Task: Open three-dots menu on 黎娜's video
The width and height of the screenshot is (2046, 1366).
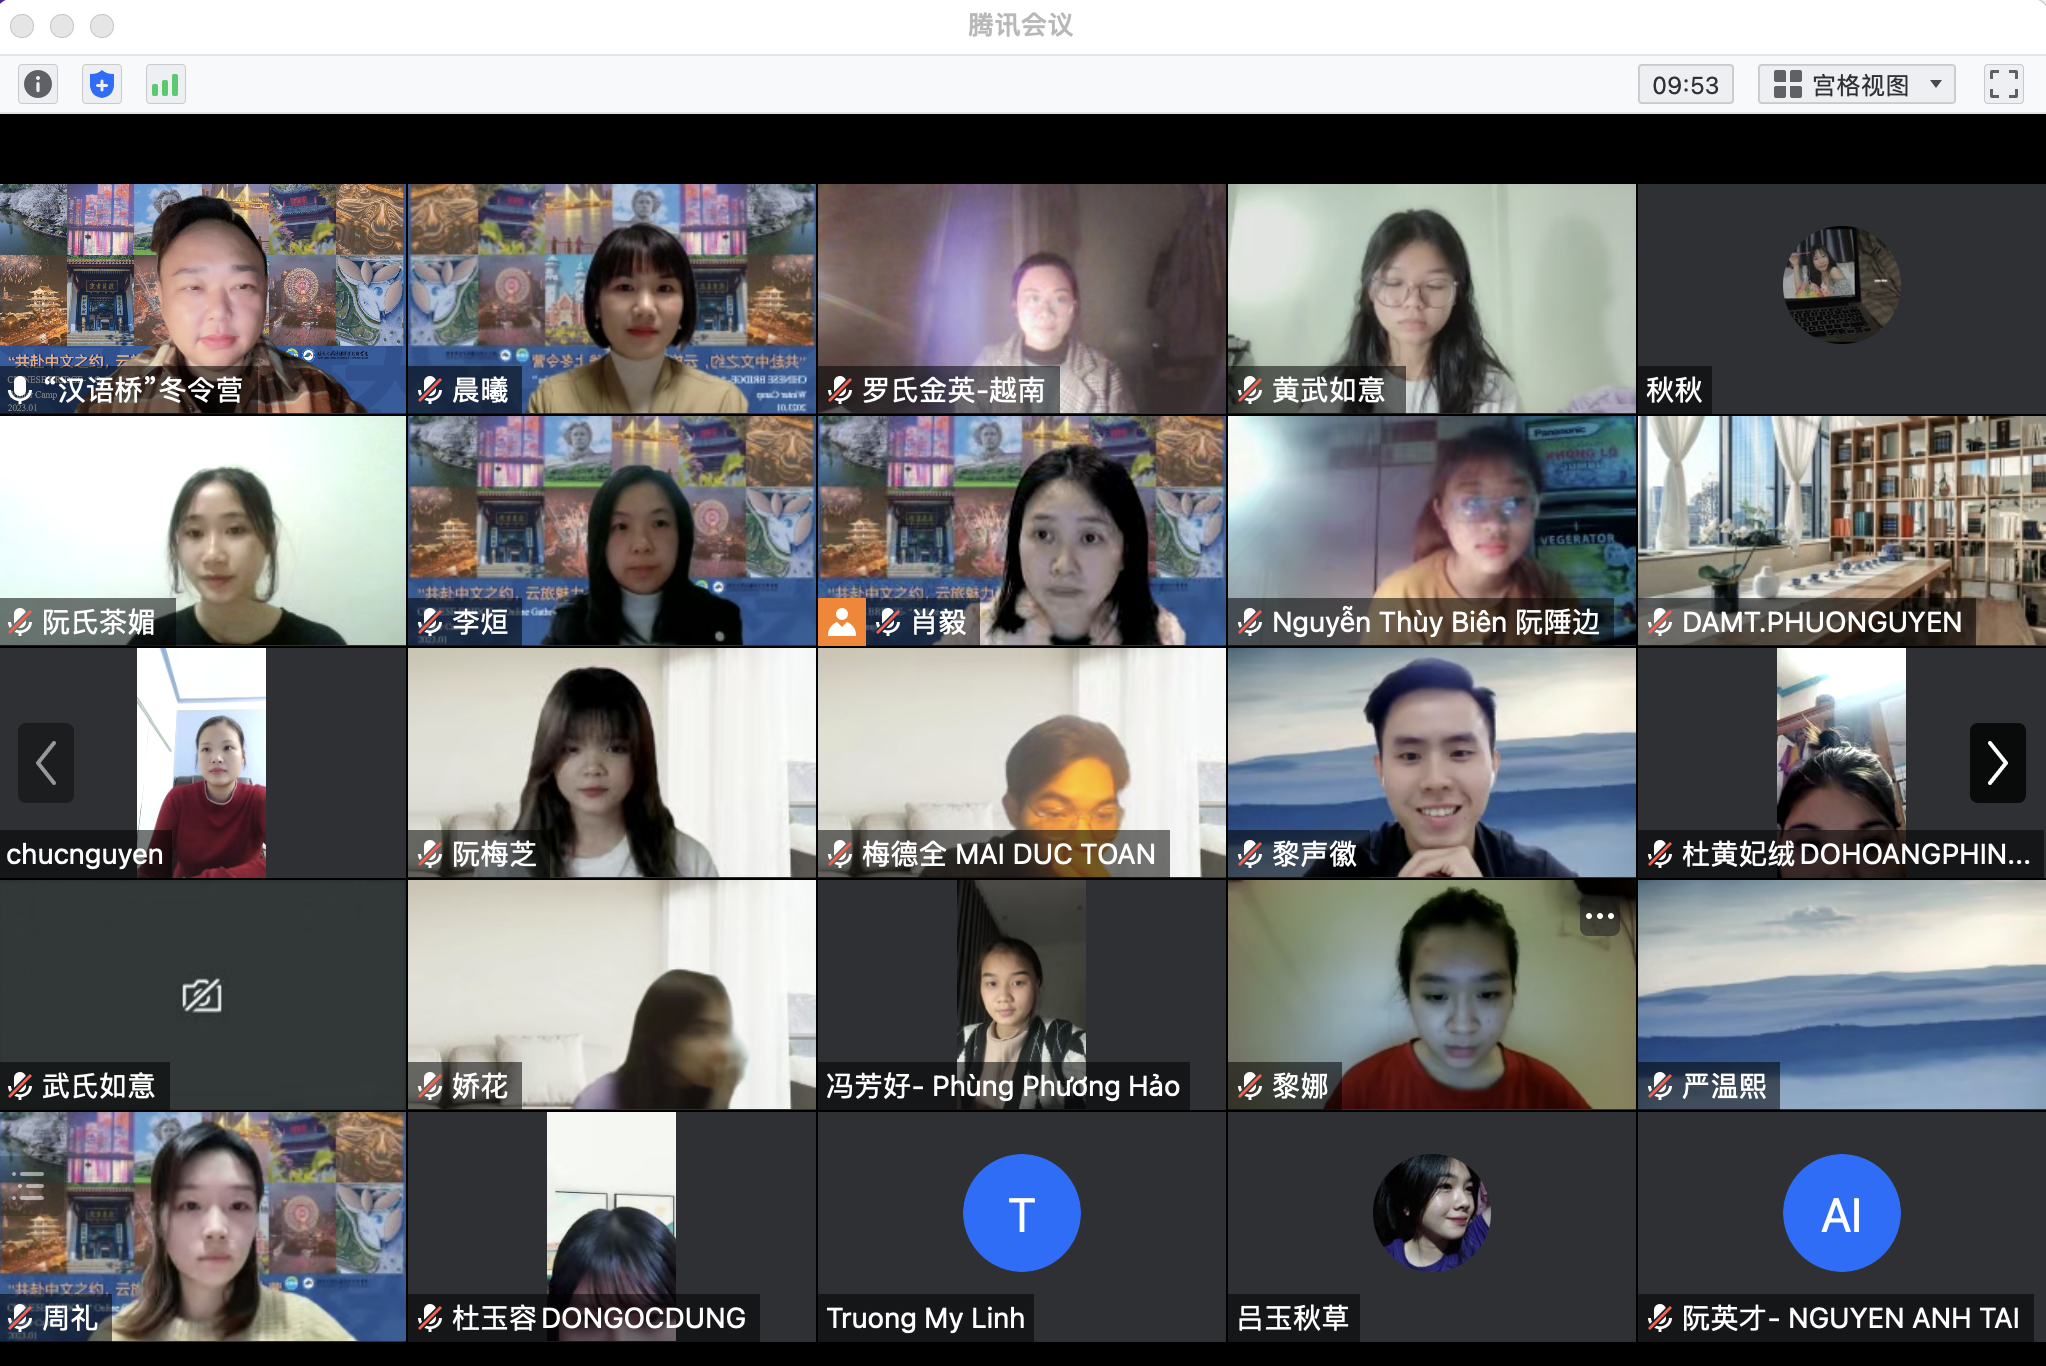Action: tap(1599, 916)
